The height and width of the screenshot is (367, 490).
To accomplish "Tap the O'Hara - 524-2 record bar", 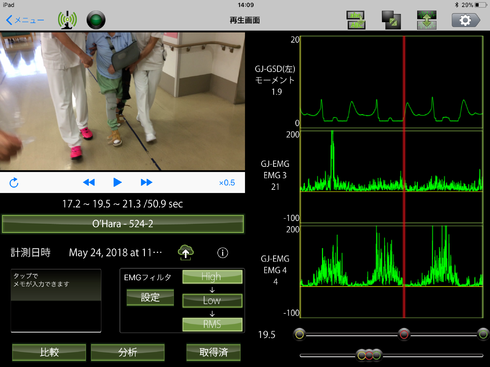I will 123,224.
